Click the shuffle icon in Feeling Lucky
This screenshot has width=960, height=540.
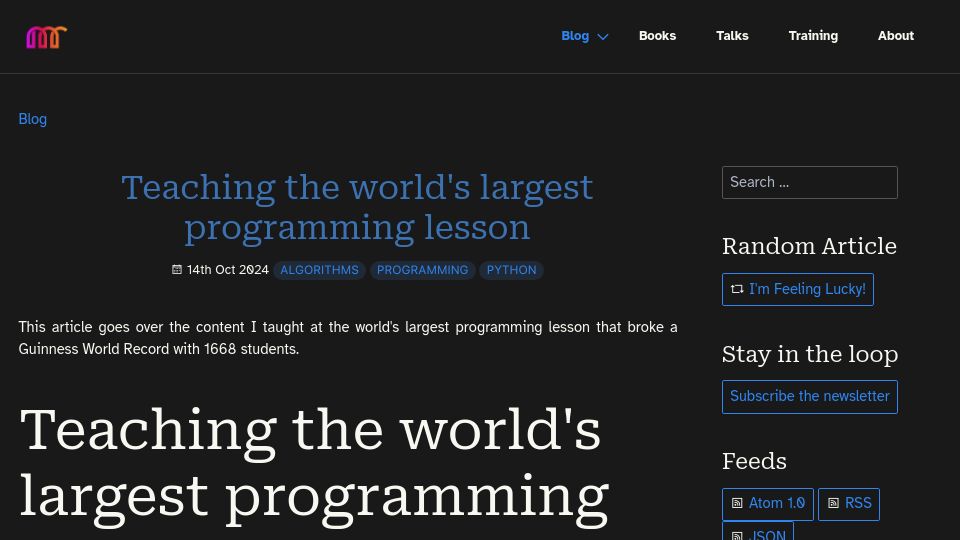click(737, 289)
